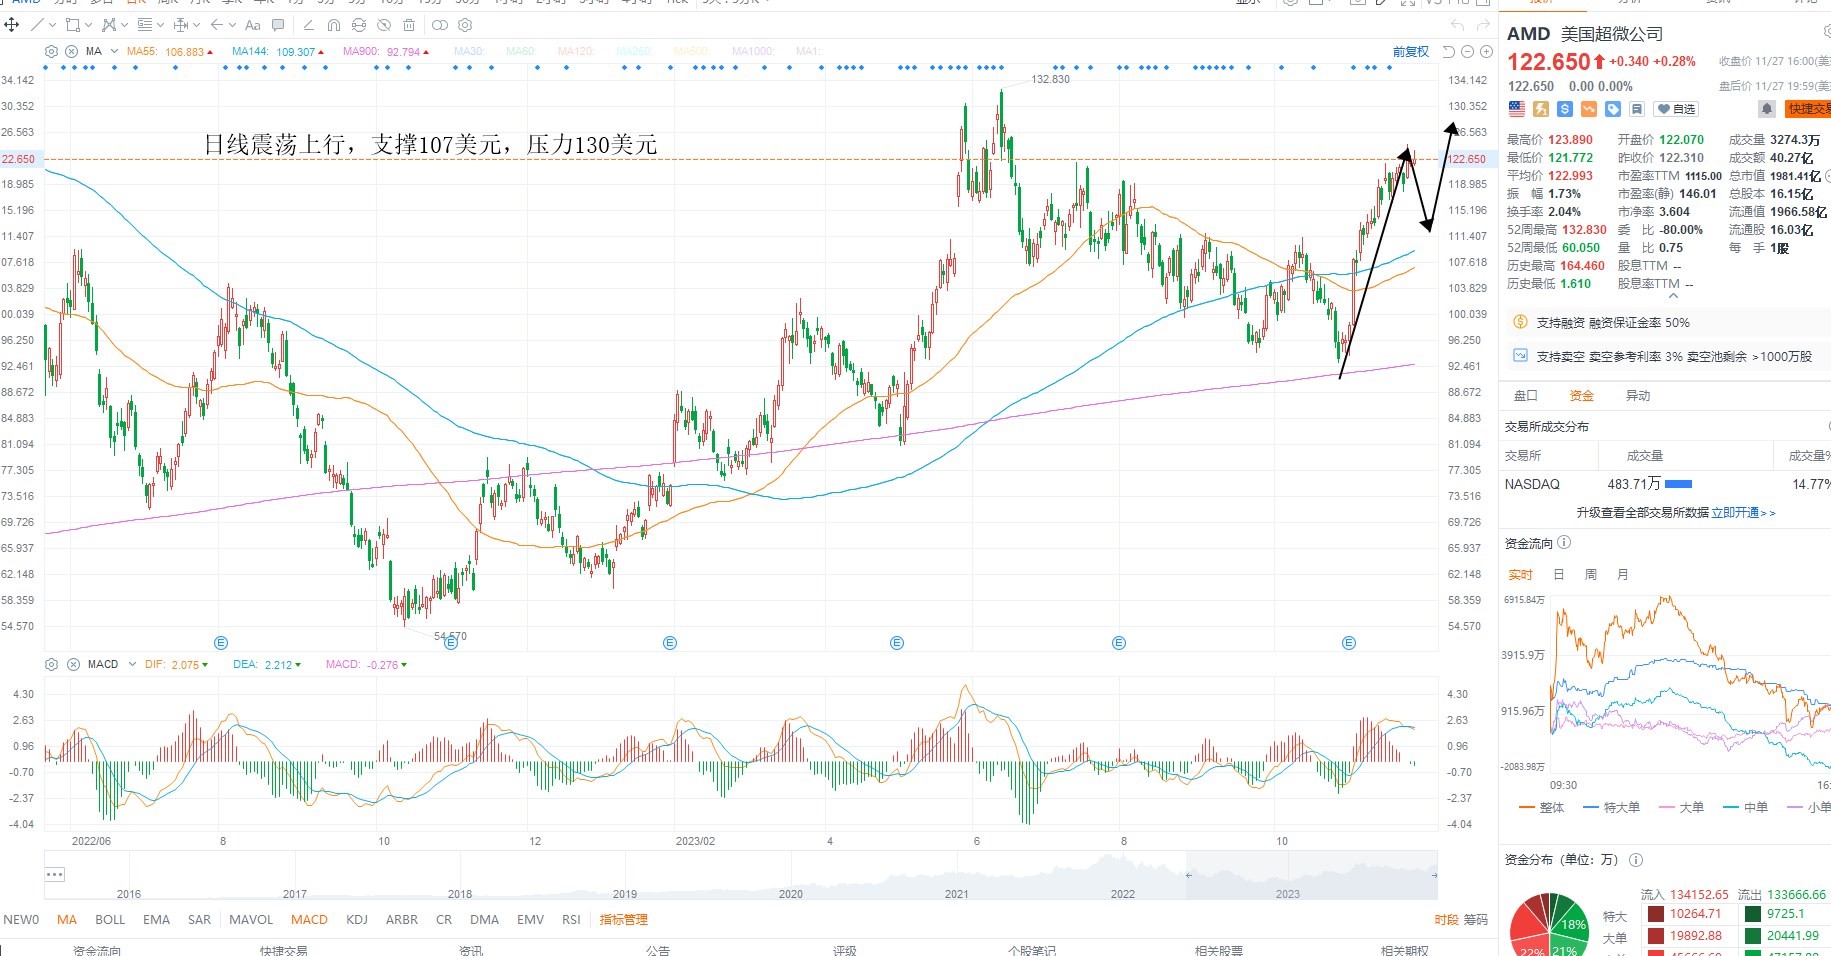Select the RSI indicator tab
The image size is (1831, 956).
[571, 920]
